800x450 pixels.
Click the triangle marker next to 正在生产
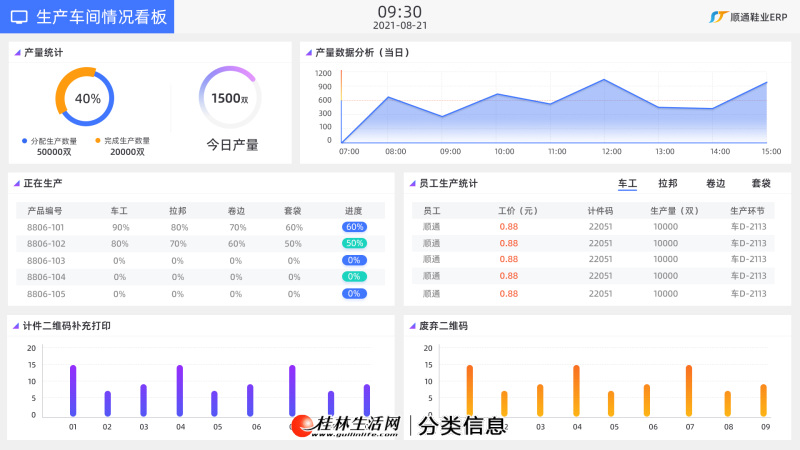(16, 183)
